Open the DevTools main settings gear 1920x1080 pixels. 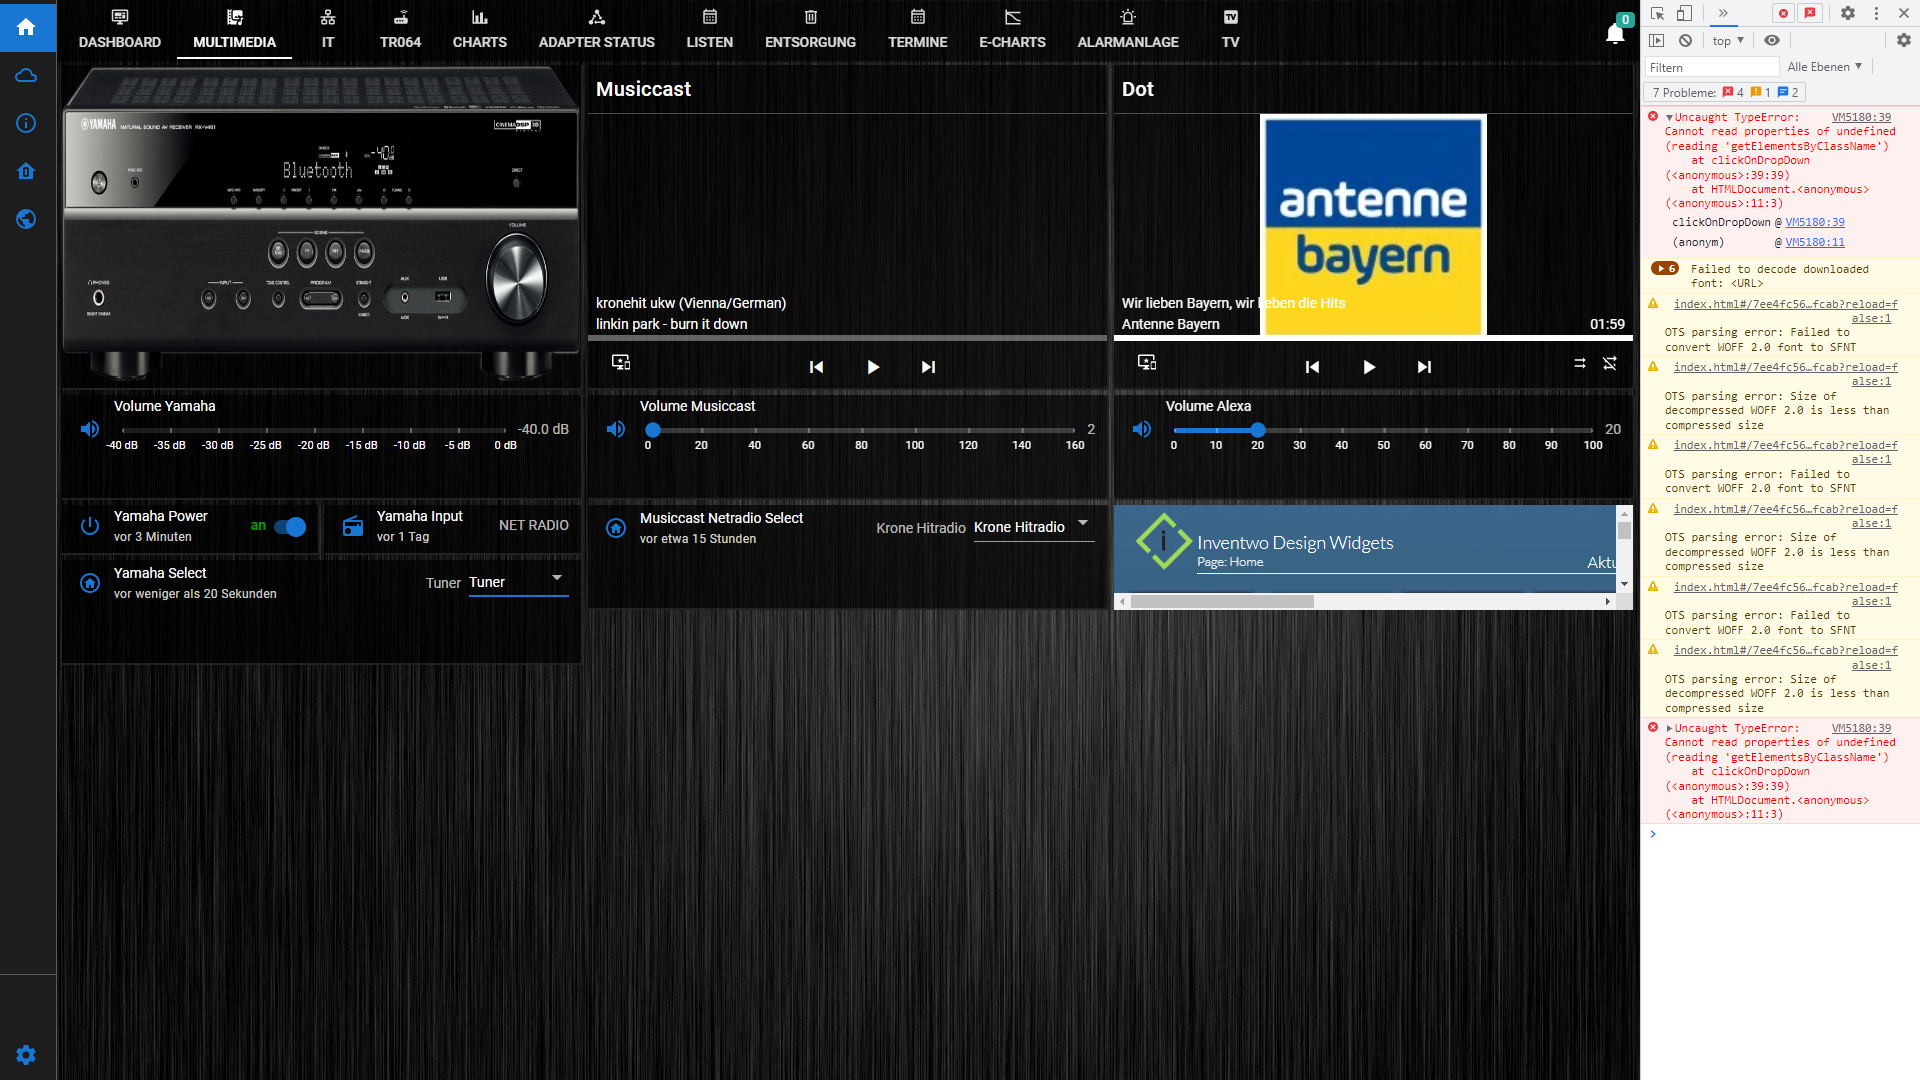pyautogui.click(x=1848, y=13)
